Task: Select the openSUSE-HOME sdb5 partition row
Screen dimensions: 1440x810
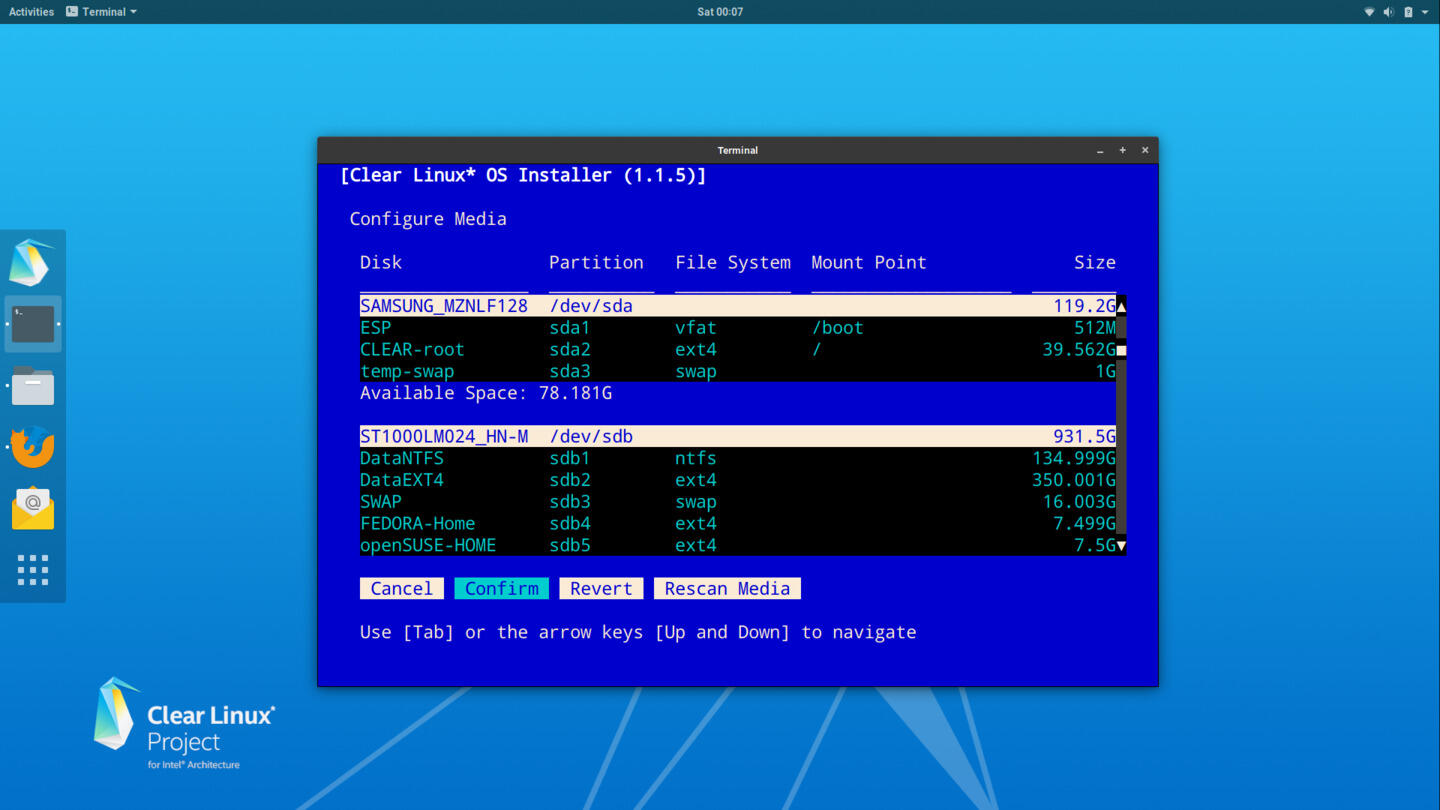Action: (738, 545)
